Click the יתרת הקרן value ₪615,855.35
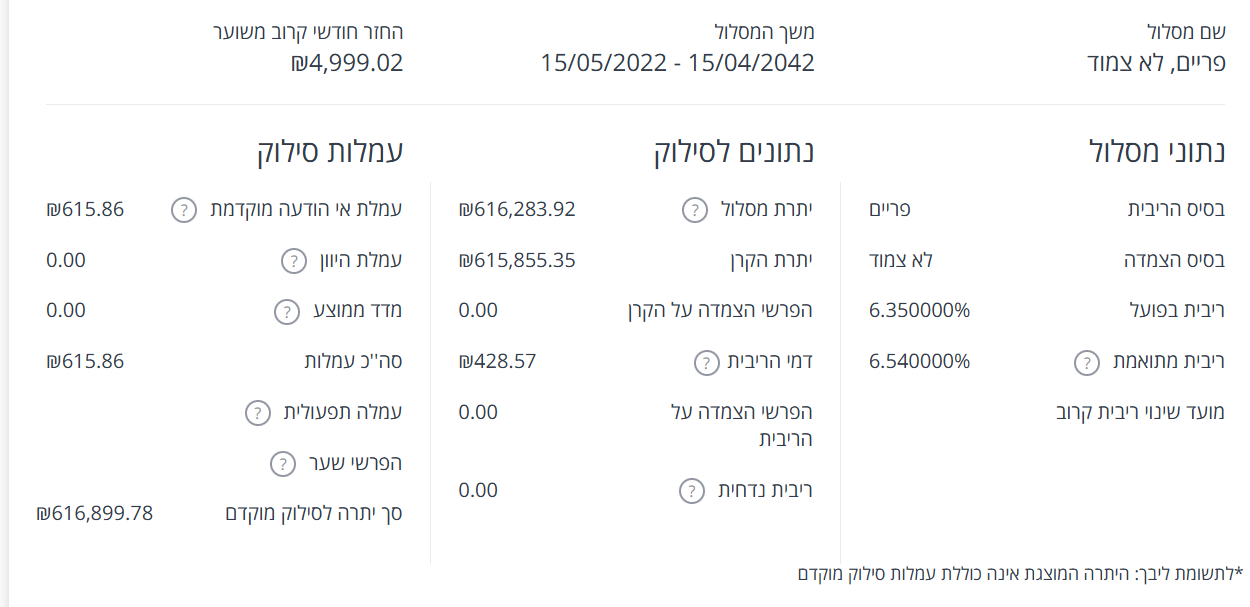This screenshot has width=1250, height=607. (x=517, y=260)
